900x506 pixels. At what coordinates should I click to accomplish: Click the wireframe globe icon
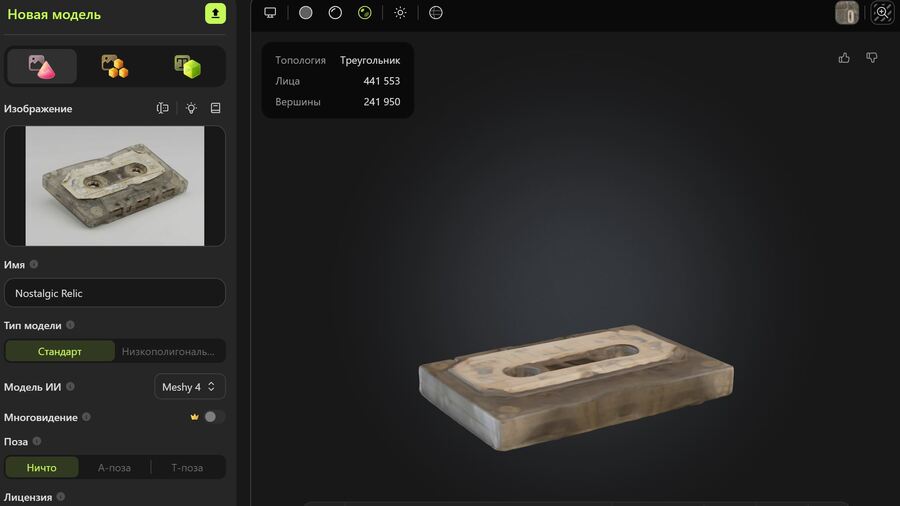(436, 13)
